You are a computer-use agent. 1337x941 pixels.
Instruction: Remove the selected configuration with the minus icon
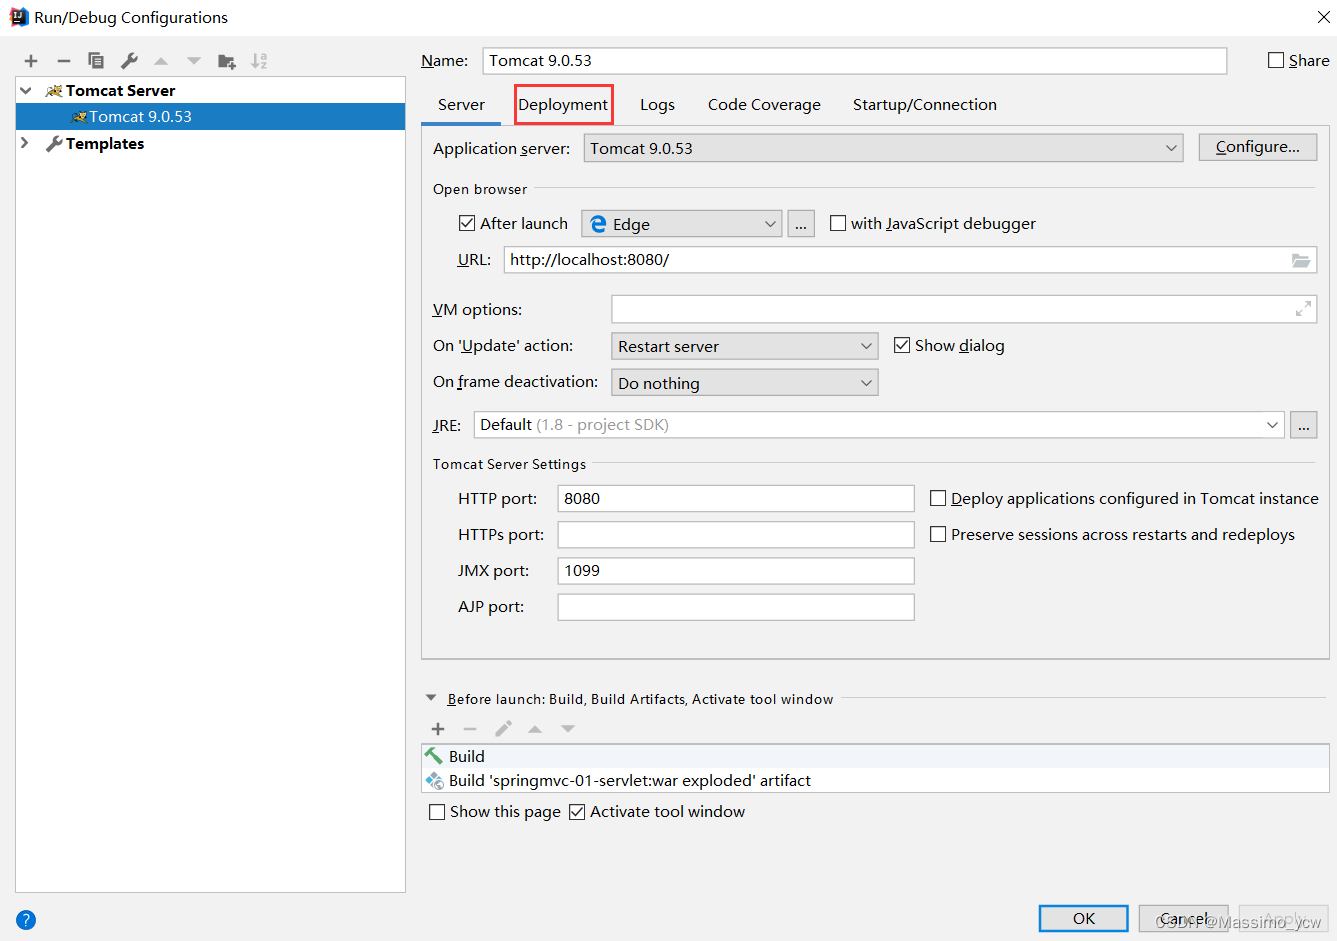64,61
